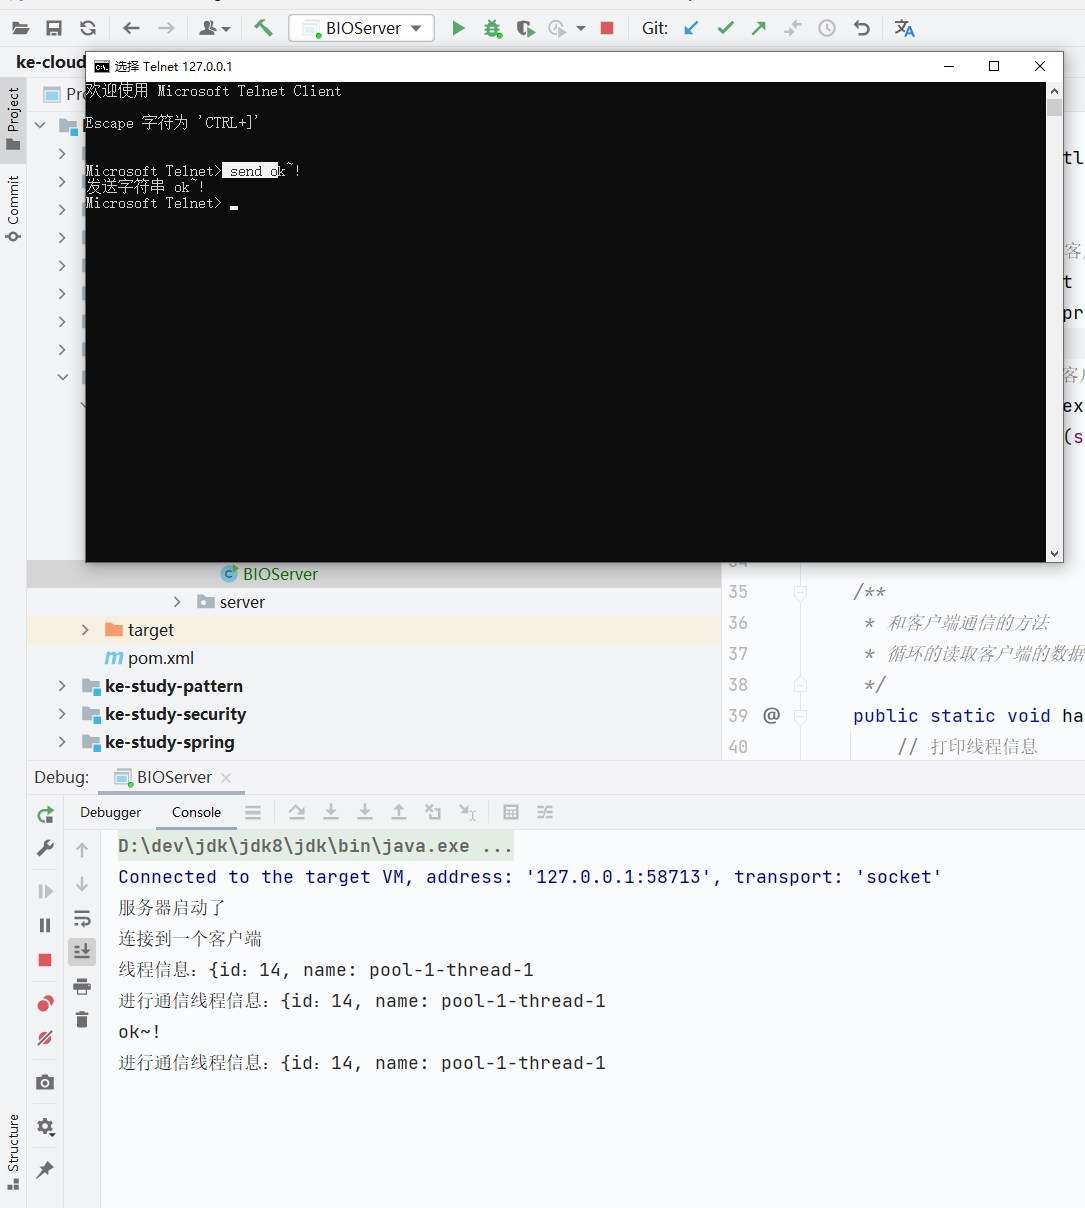Viewport: 1085px width, 1208px height.
Task: Toggle pin tab icon in debug panel
Action: (45, 1169)
